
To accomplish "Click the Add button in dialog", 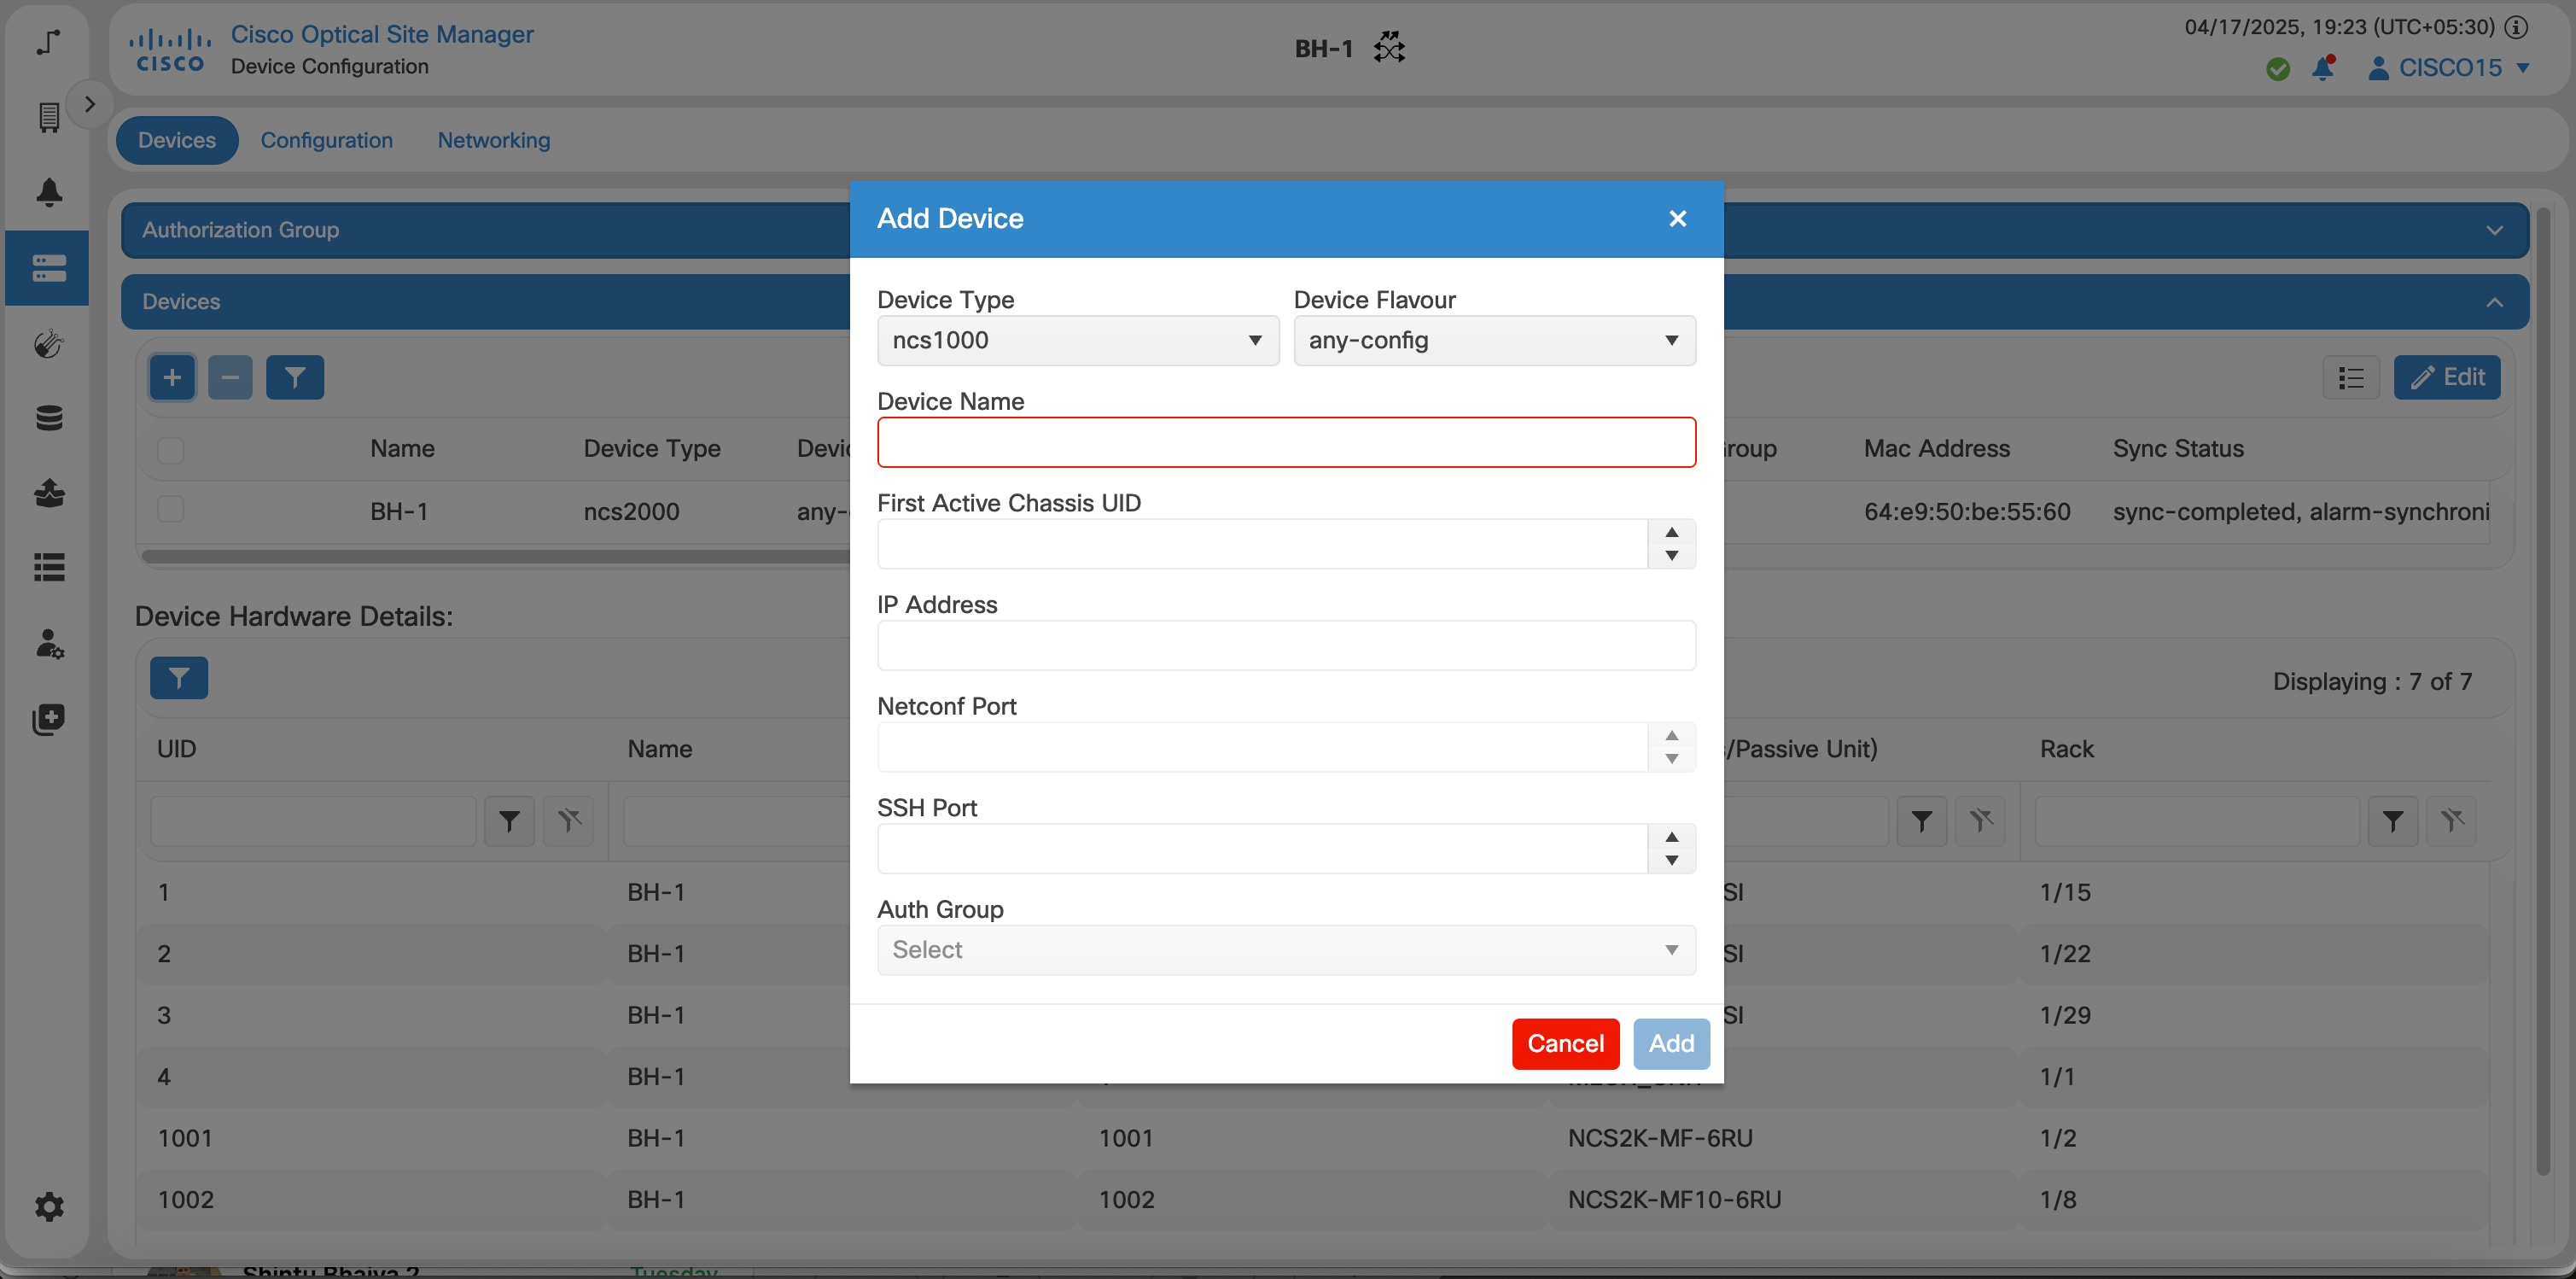I will pos(1671,1044).
